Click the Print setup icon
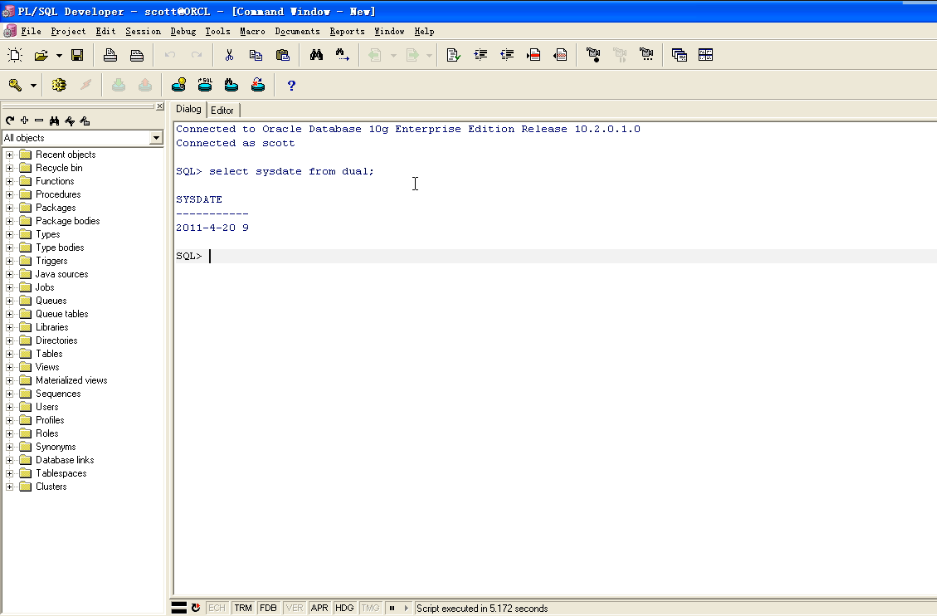This screenshot has height=616, width=937. pyautogui.click(x=137, y=55)
